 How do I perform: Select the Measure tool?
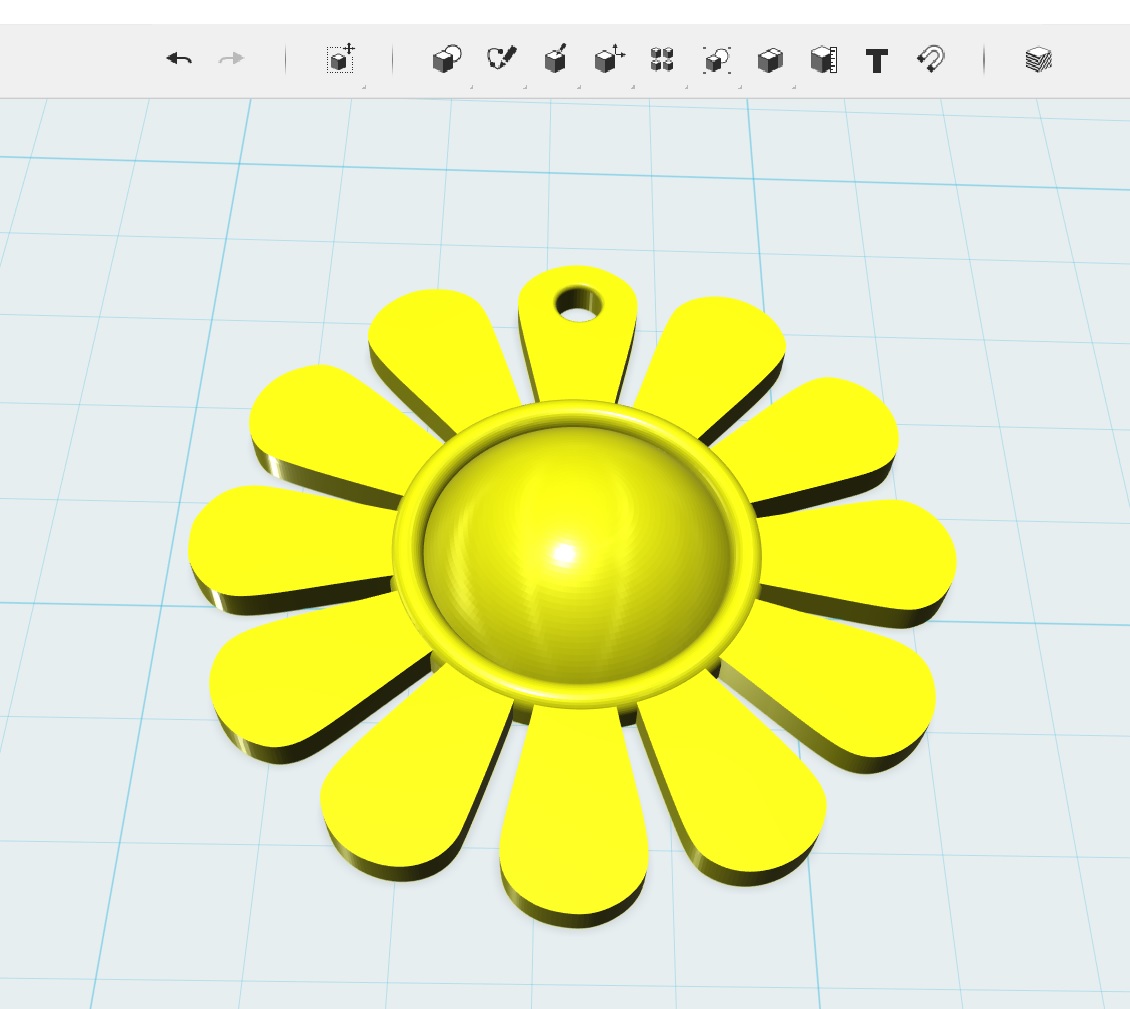824,60
